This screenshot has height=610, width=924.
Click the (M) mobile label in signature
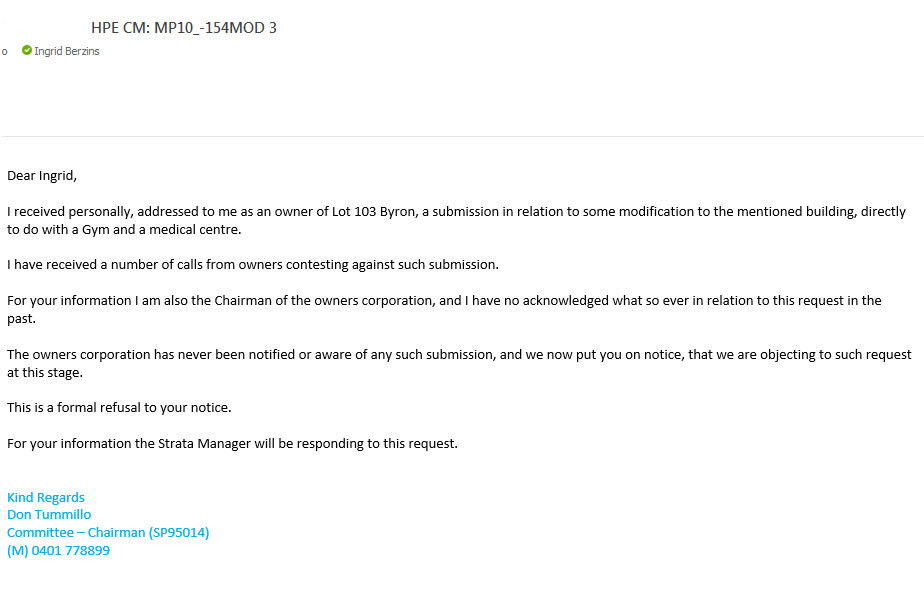(18, 550)
